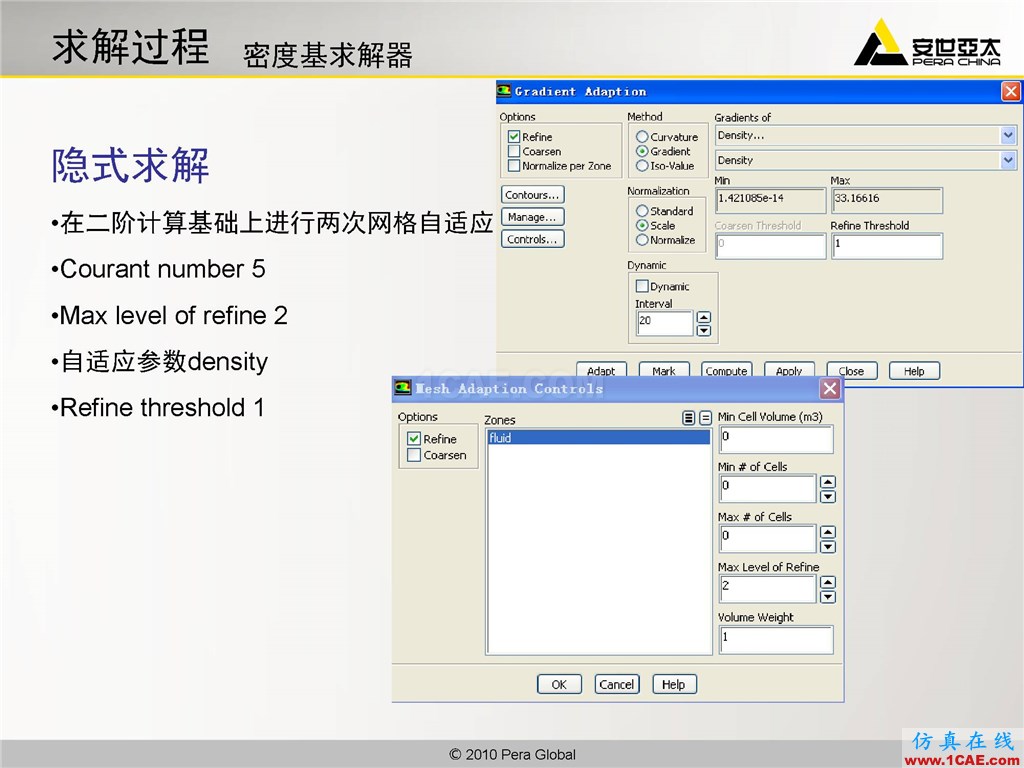
Task: Click Close in Gradient Adaption
Action: tap(852, 370)
